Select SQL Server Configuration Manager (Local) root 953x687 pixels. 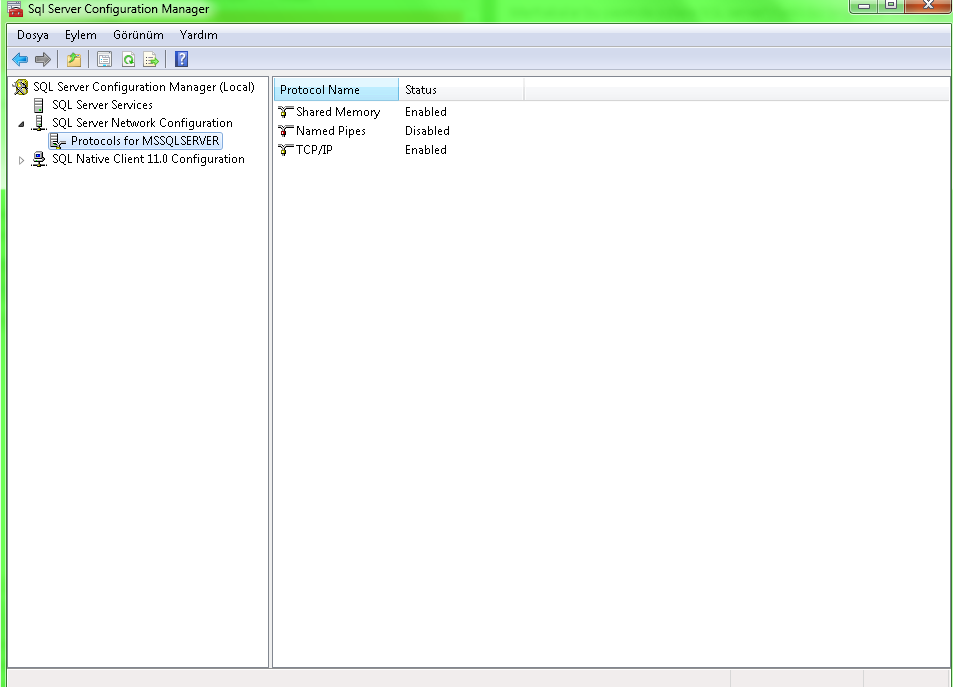coord(144,87)
